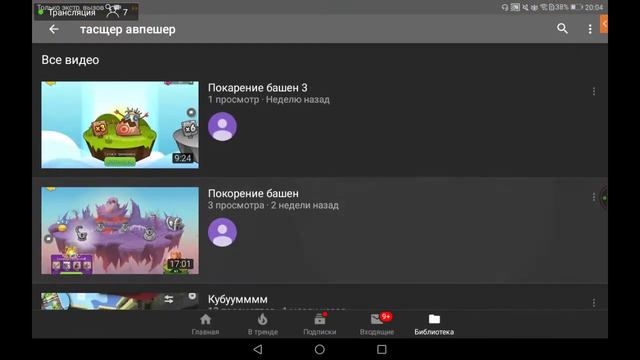Viewport: 640px width, 360px height.
Task: Tap the Android recent apps square button
Action: point(382,349)
